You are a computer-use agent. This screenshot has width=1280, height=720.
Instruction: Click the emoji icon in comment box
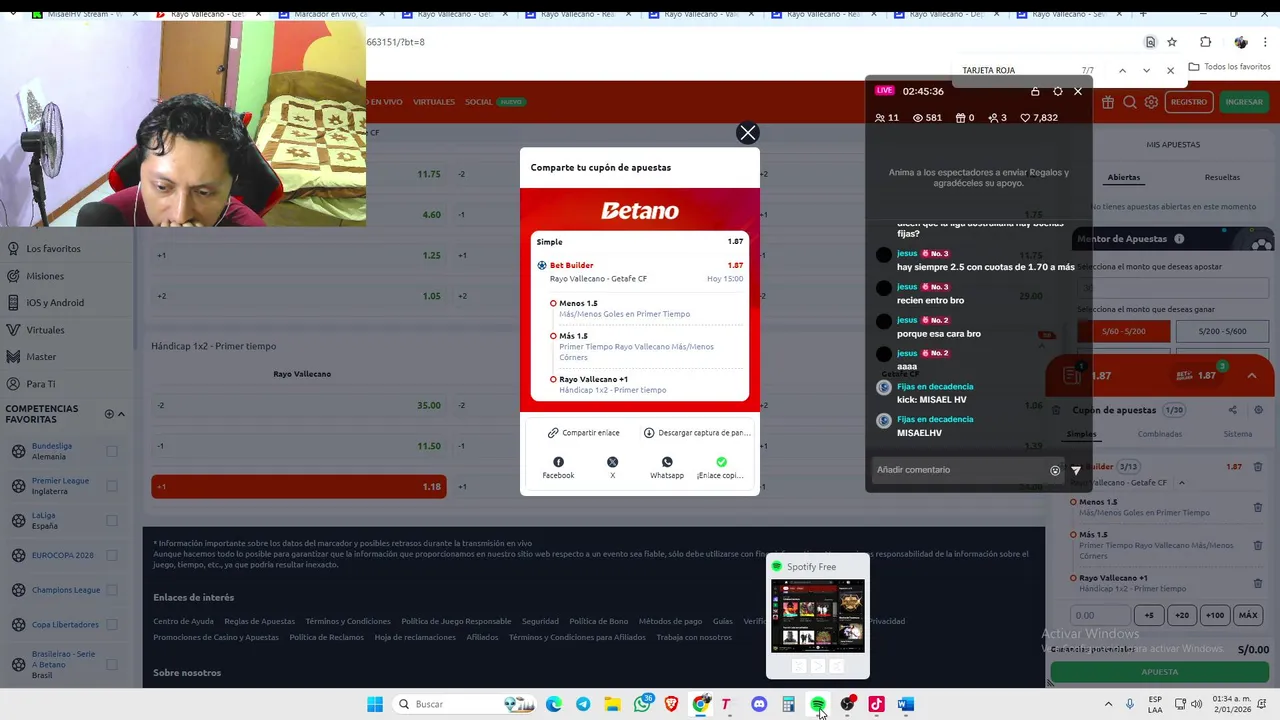[1055, 470]
